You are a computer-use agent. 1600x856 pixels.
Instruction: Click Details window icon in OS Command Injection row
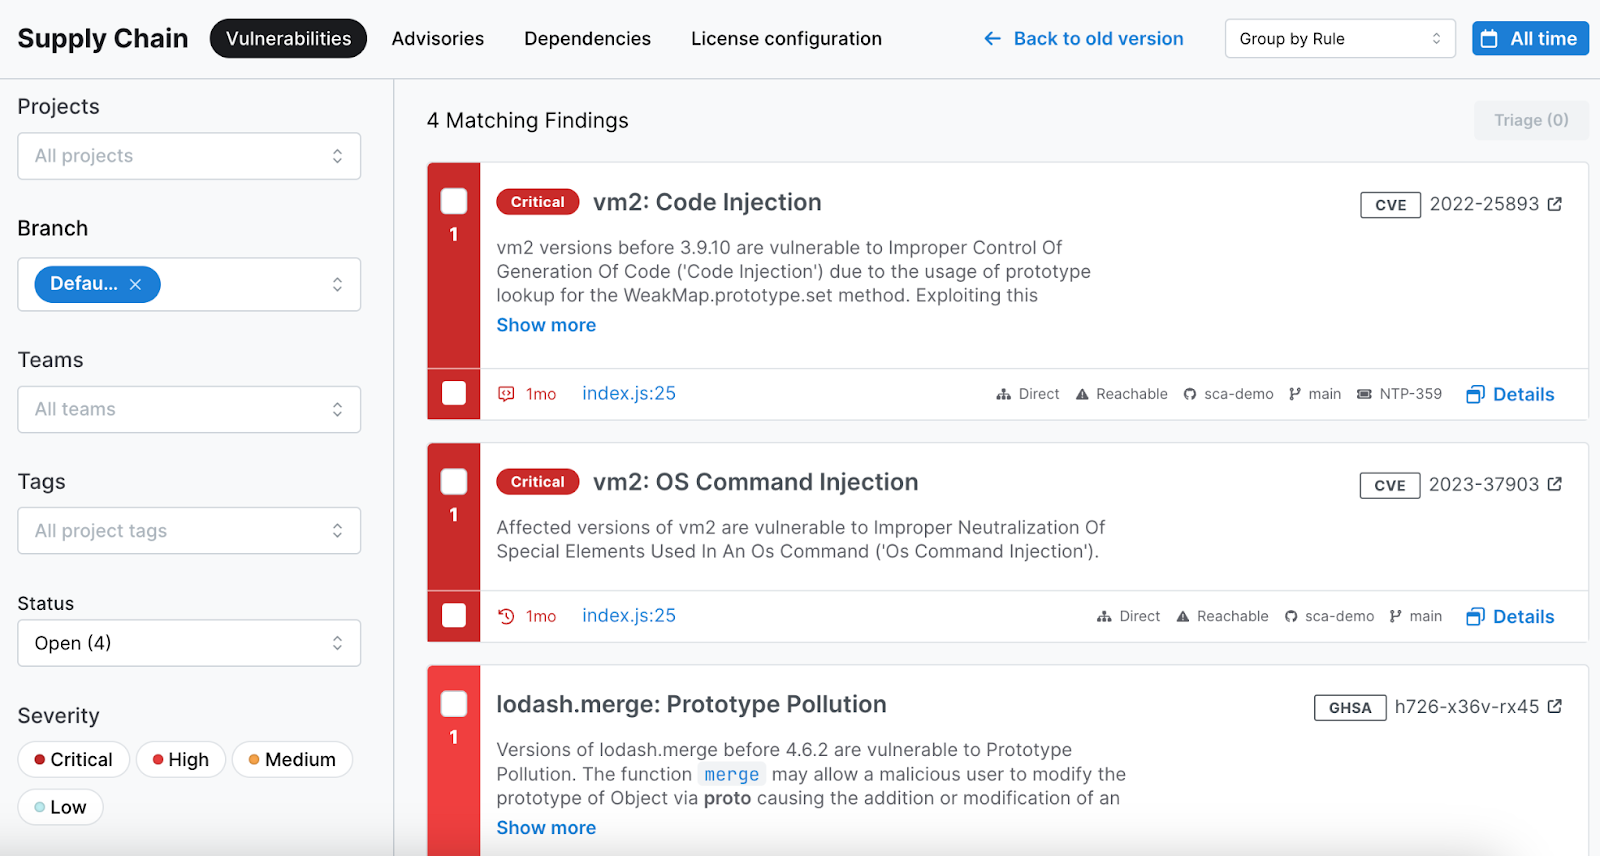pyautogui.click(x=1475, y=617)
